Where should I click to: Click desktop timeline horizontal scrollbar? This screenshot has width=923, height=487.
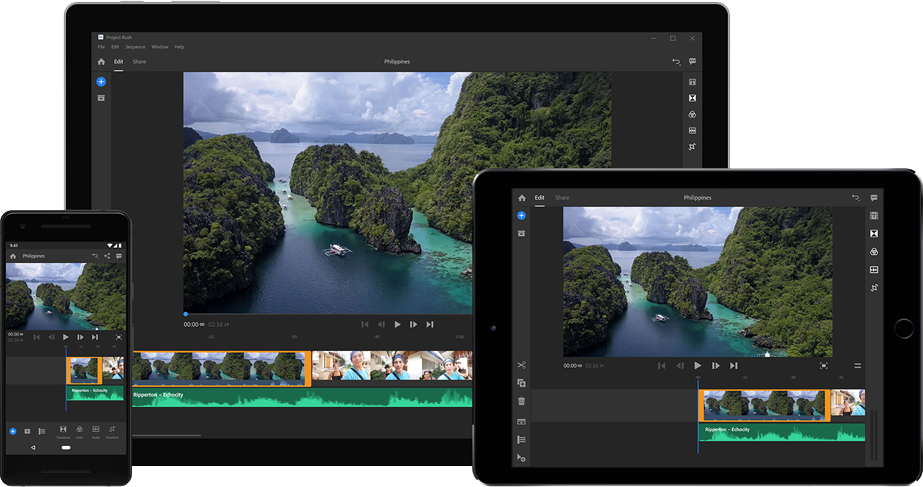pyautogui.click(x=166, y=436)
